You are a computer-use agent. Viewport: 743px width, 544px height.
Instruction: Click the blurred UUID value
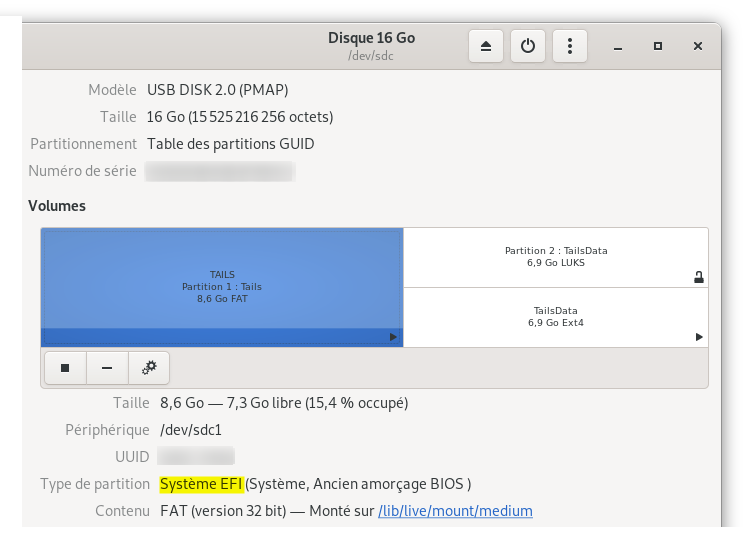pyautogui.click(x=196, y=456)
